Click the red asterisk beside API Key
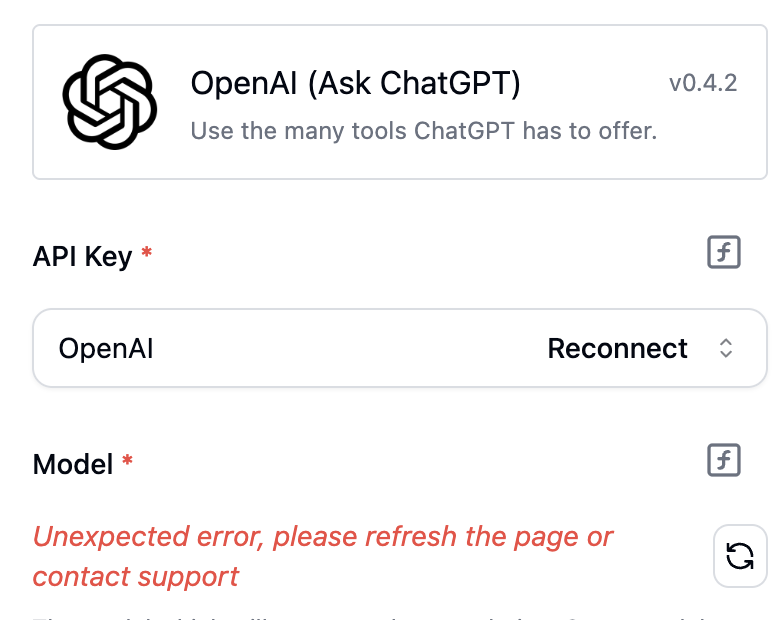782x620 pixels. 147,251
